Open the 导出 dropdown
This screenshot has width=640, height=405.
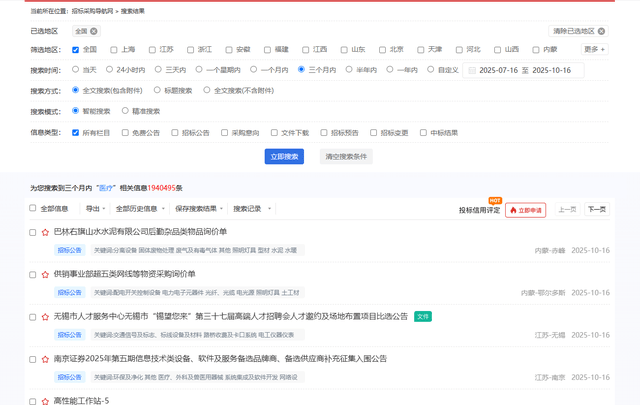(x=95, y=209)
